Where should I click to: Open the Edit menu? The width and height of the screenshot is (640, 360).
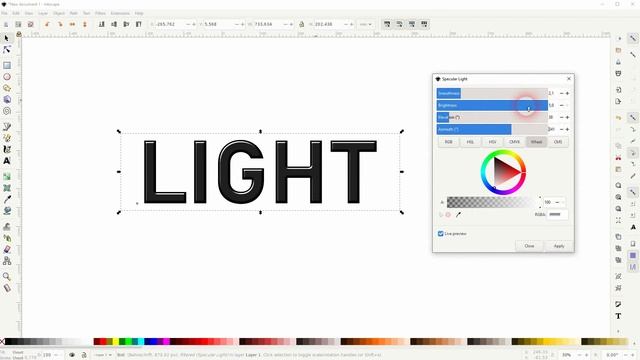(16, 13)
